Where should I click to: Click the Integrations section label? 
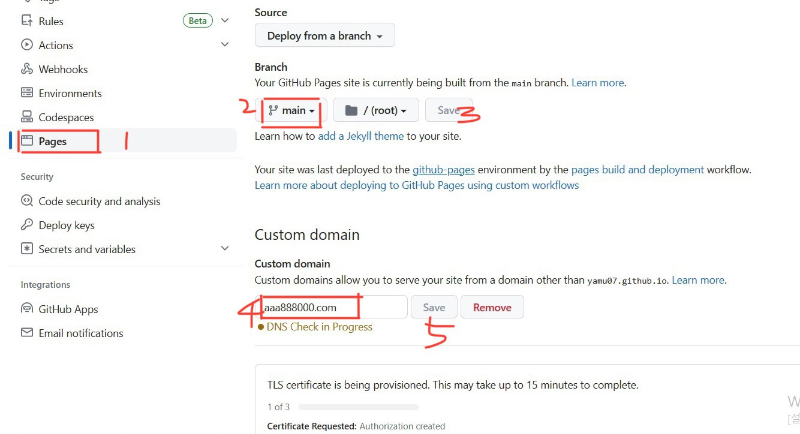pyautogui.click(x=45, y=285)
